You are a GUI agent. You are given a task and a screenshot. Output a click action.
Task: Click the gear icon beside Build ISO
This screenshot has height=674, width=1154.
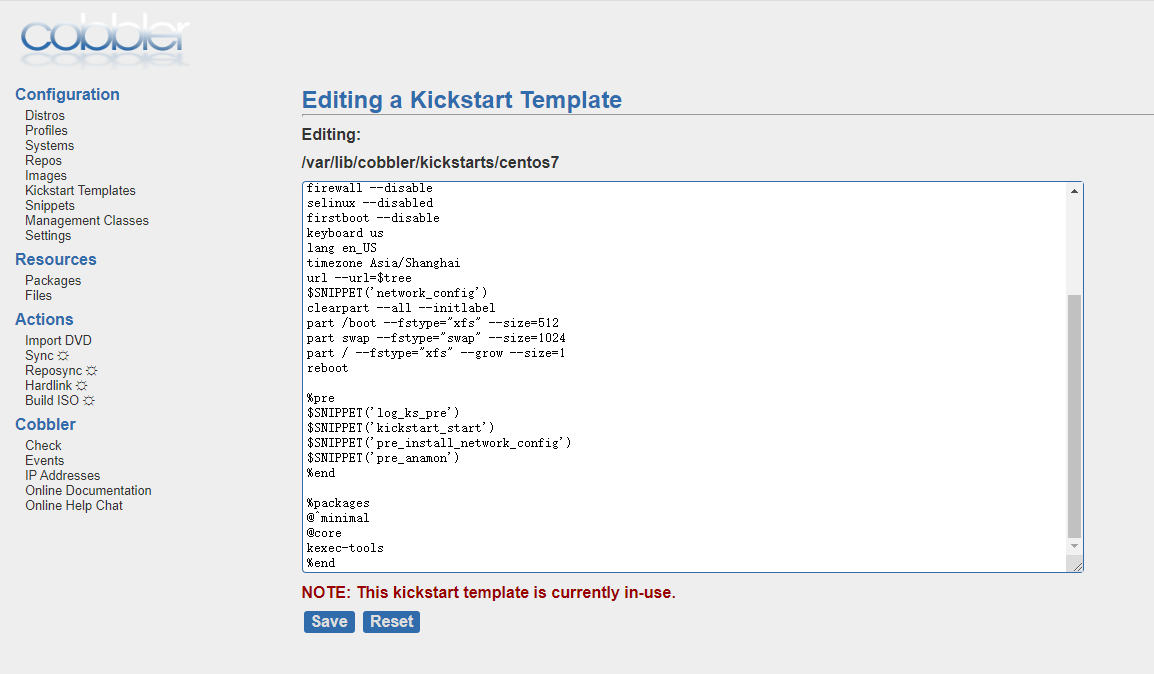tap(89, 401)
